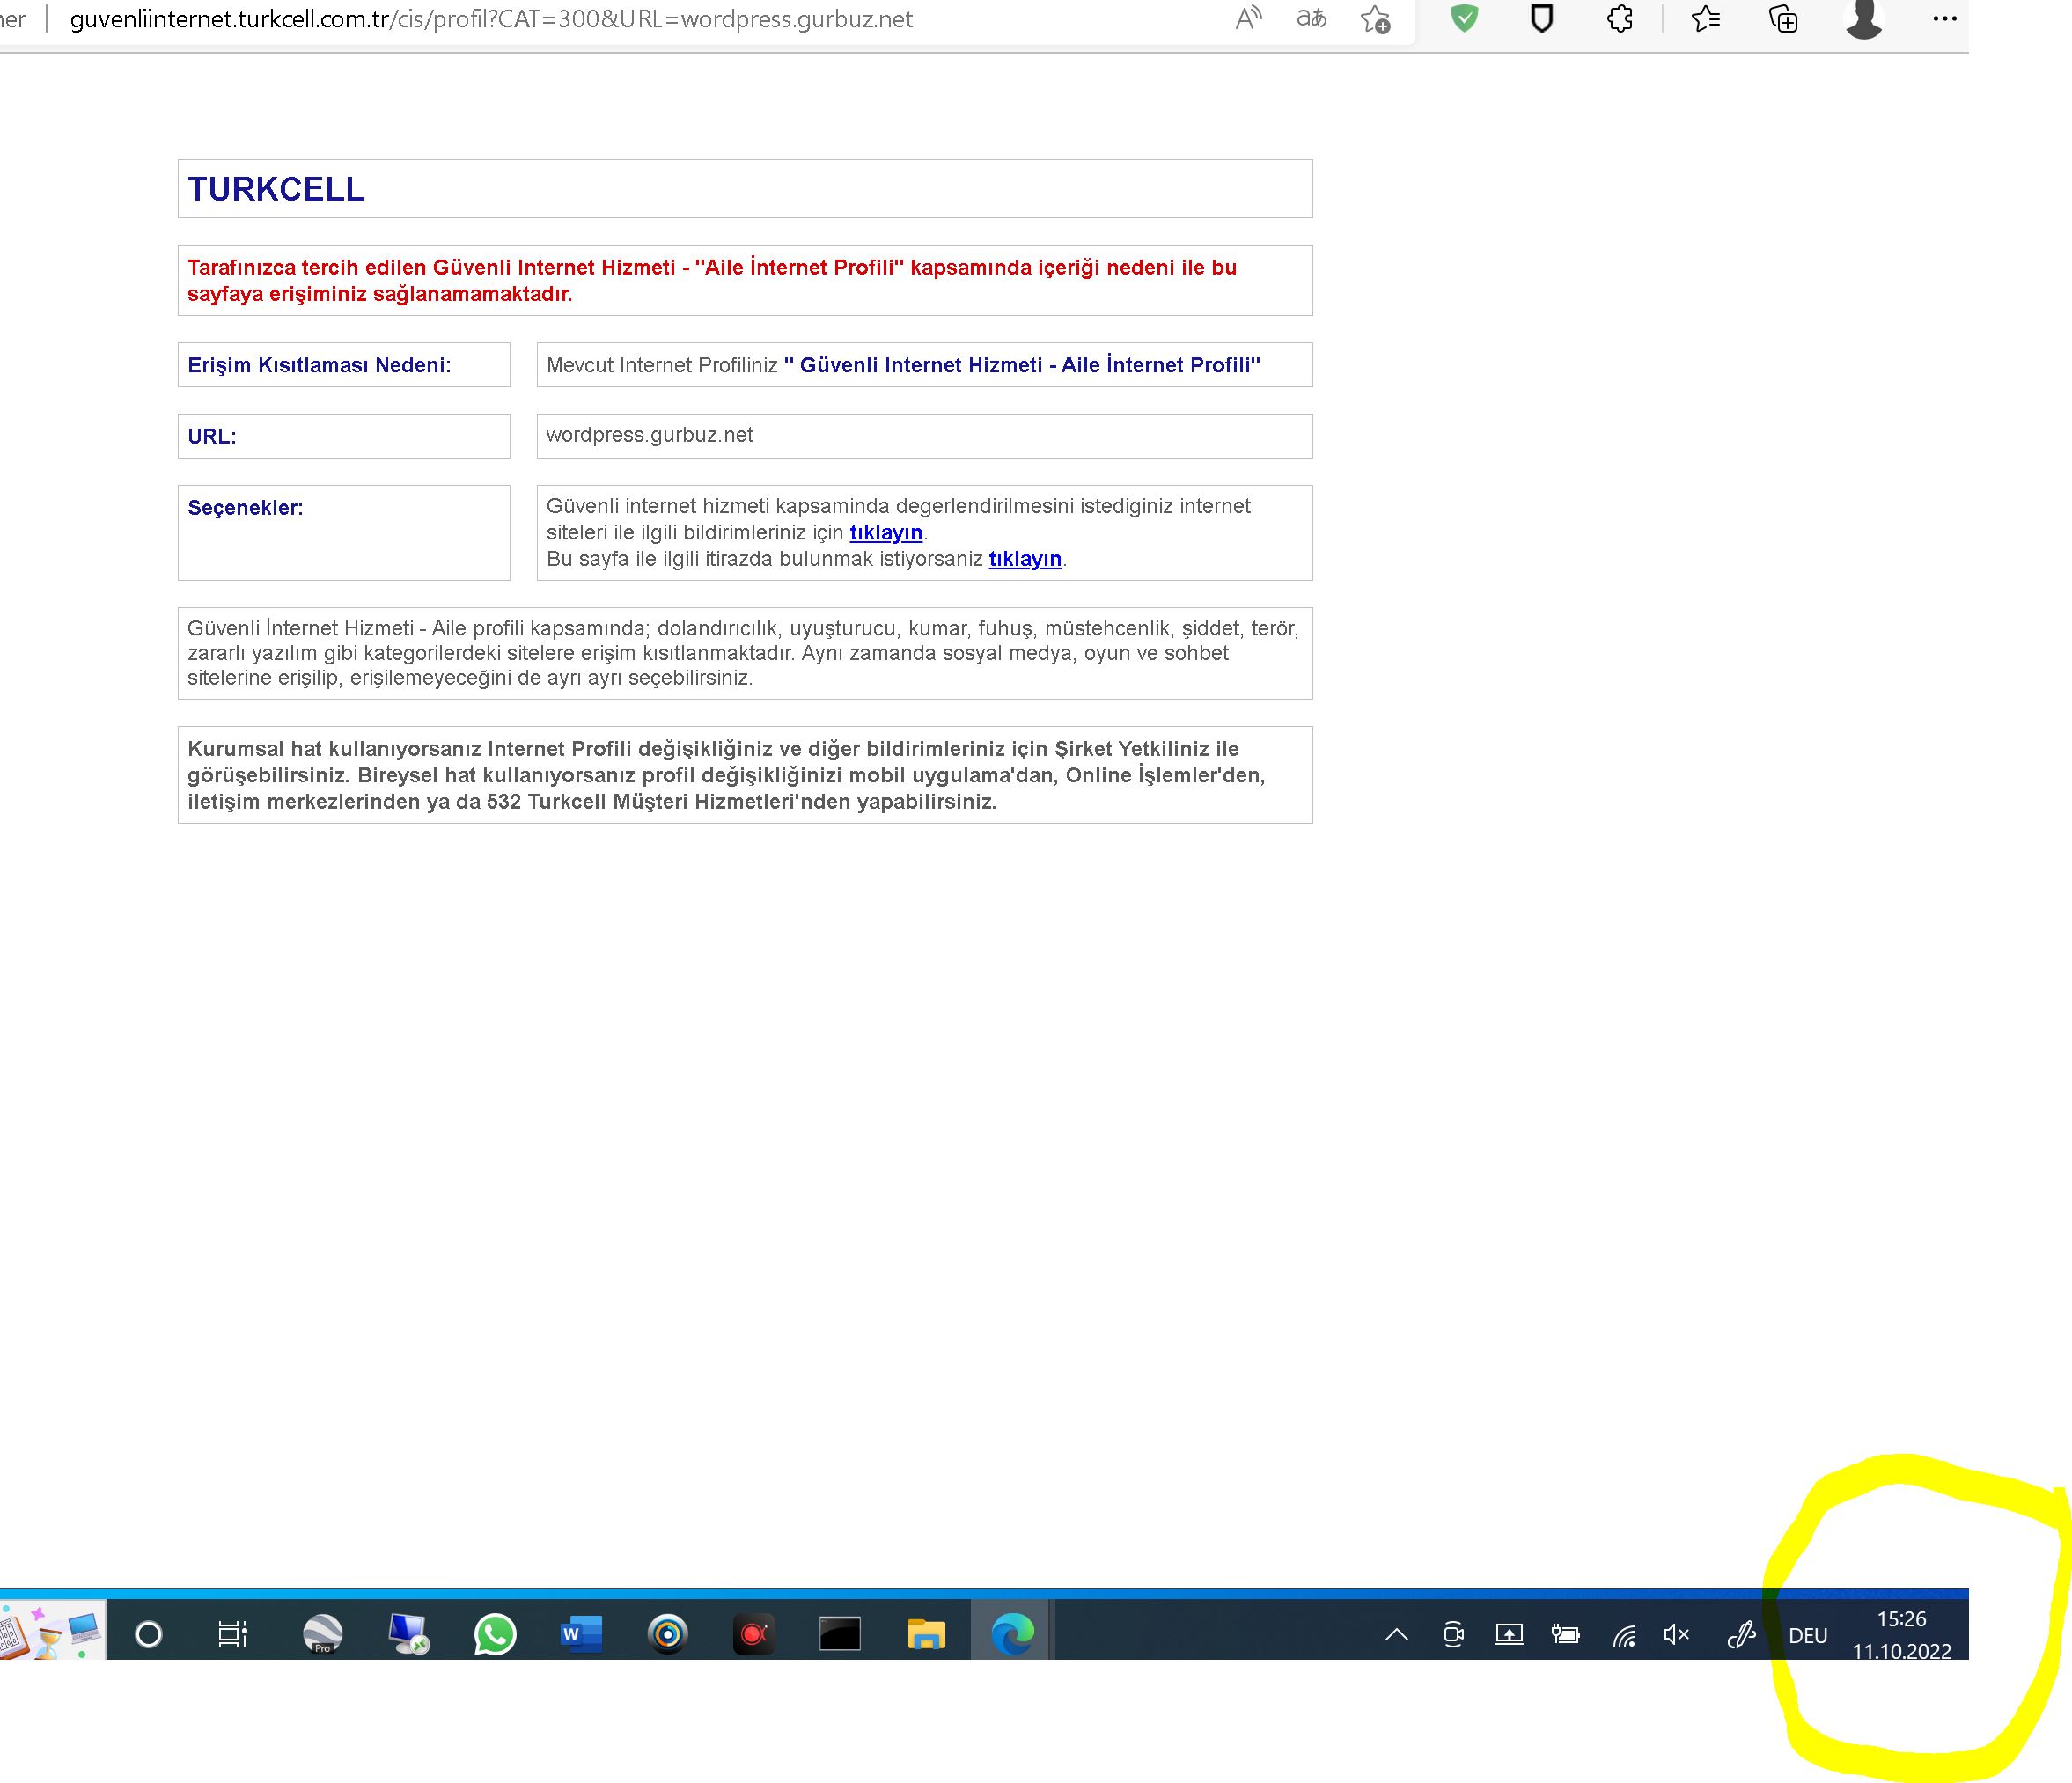Open the Wi-Fi network tray icon

pos(1624,1635)
